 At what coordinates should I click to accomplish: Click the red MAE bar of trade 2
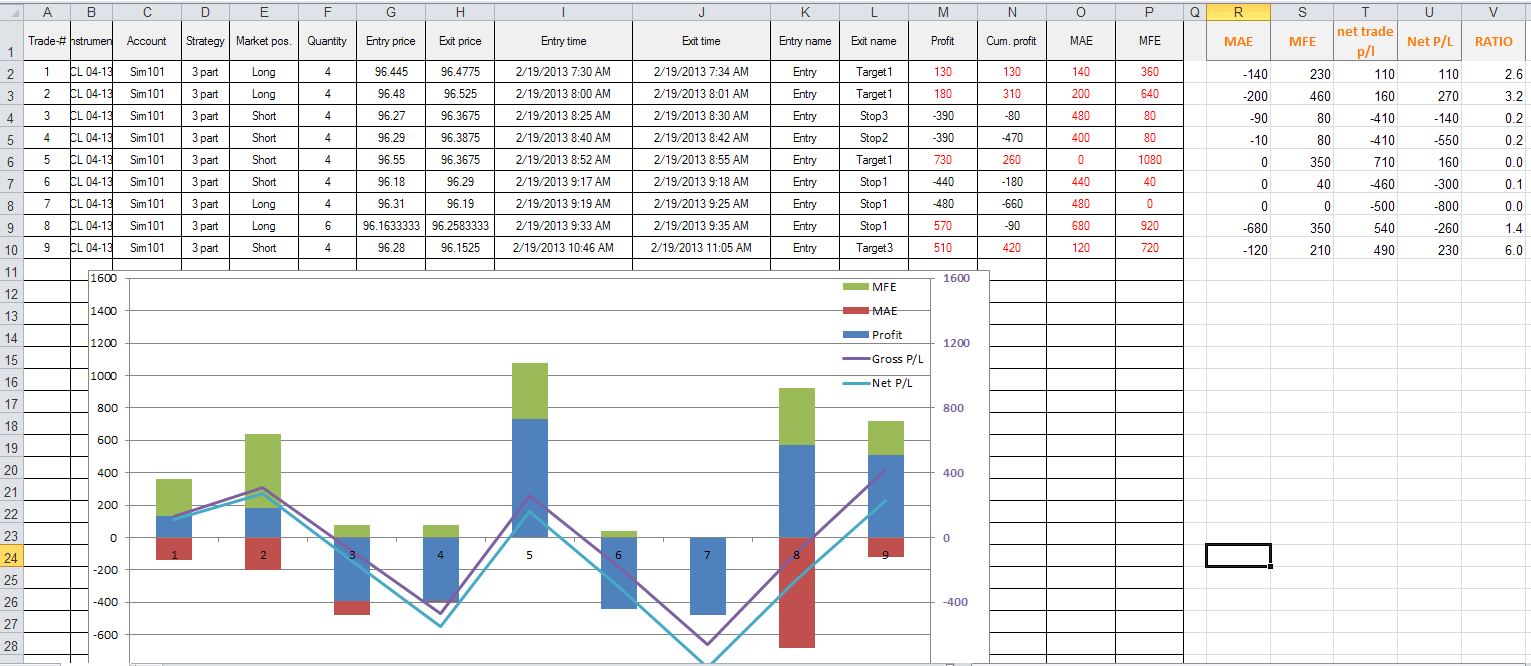coord(263,554)
